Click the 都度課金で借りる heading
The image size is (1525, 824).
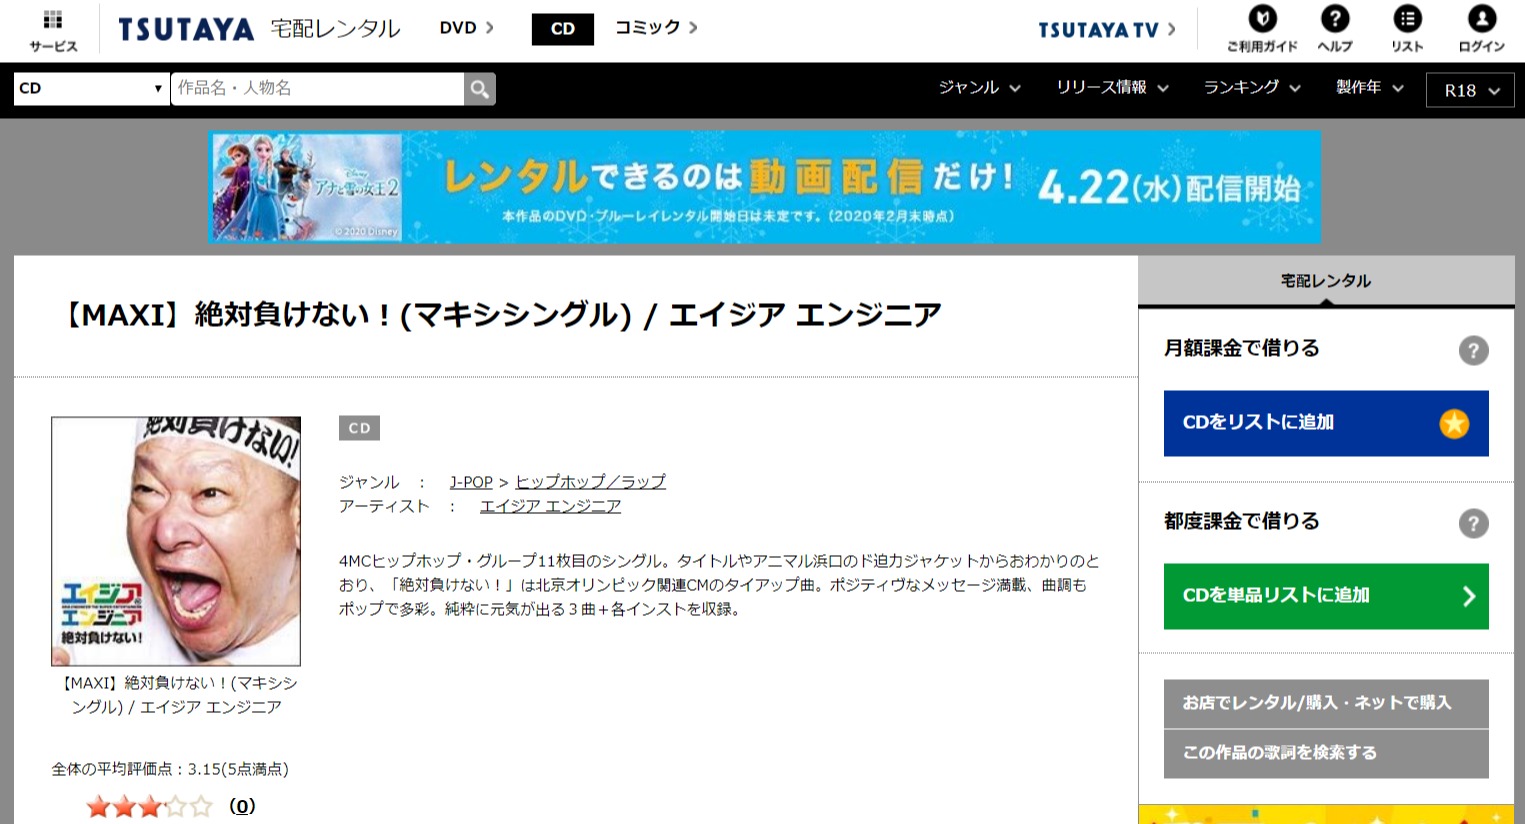tap(1241, 521)
